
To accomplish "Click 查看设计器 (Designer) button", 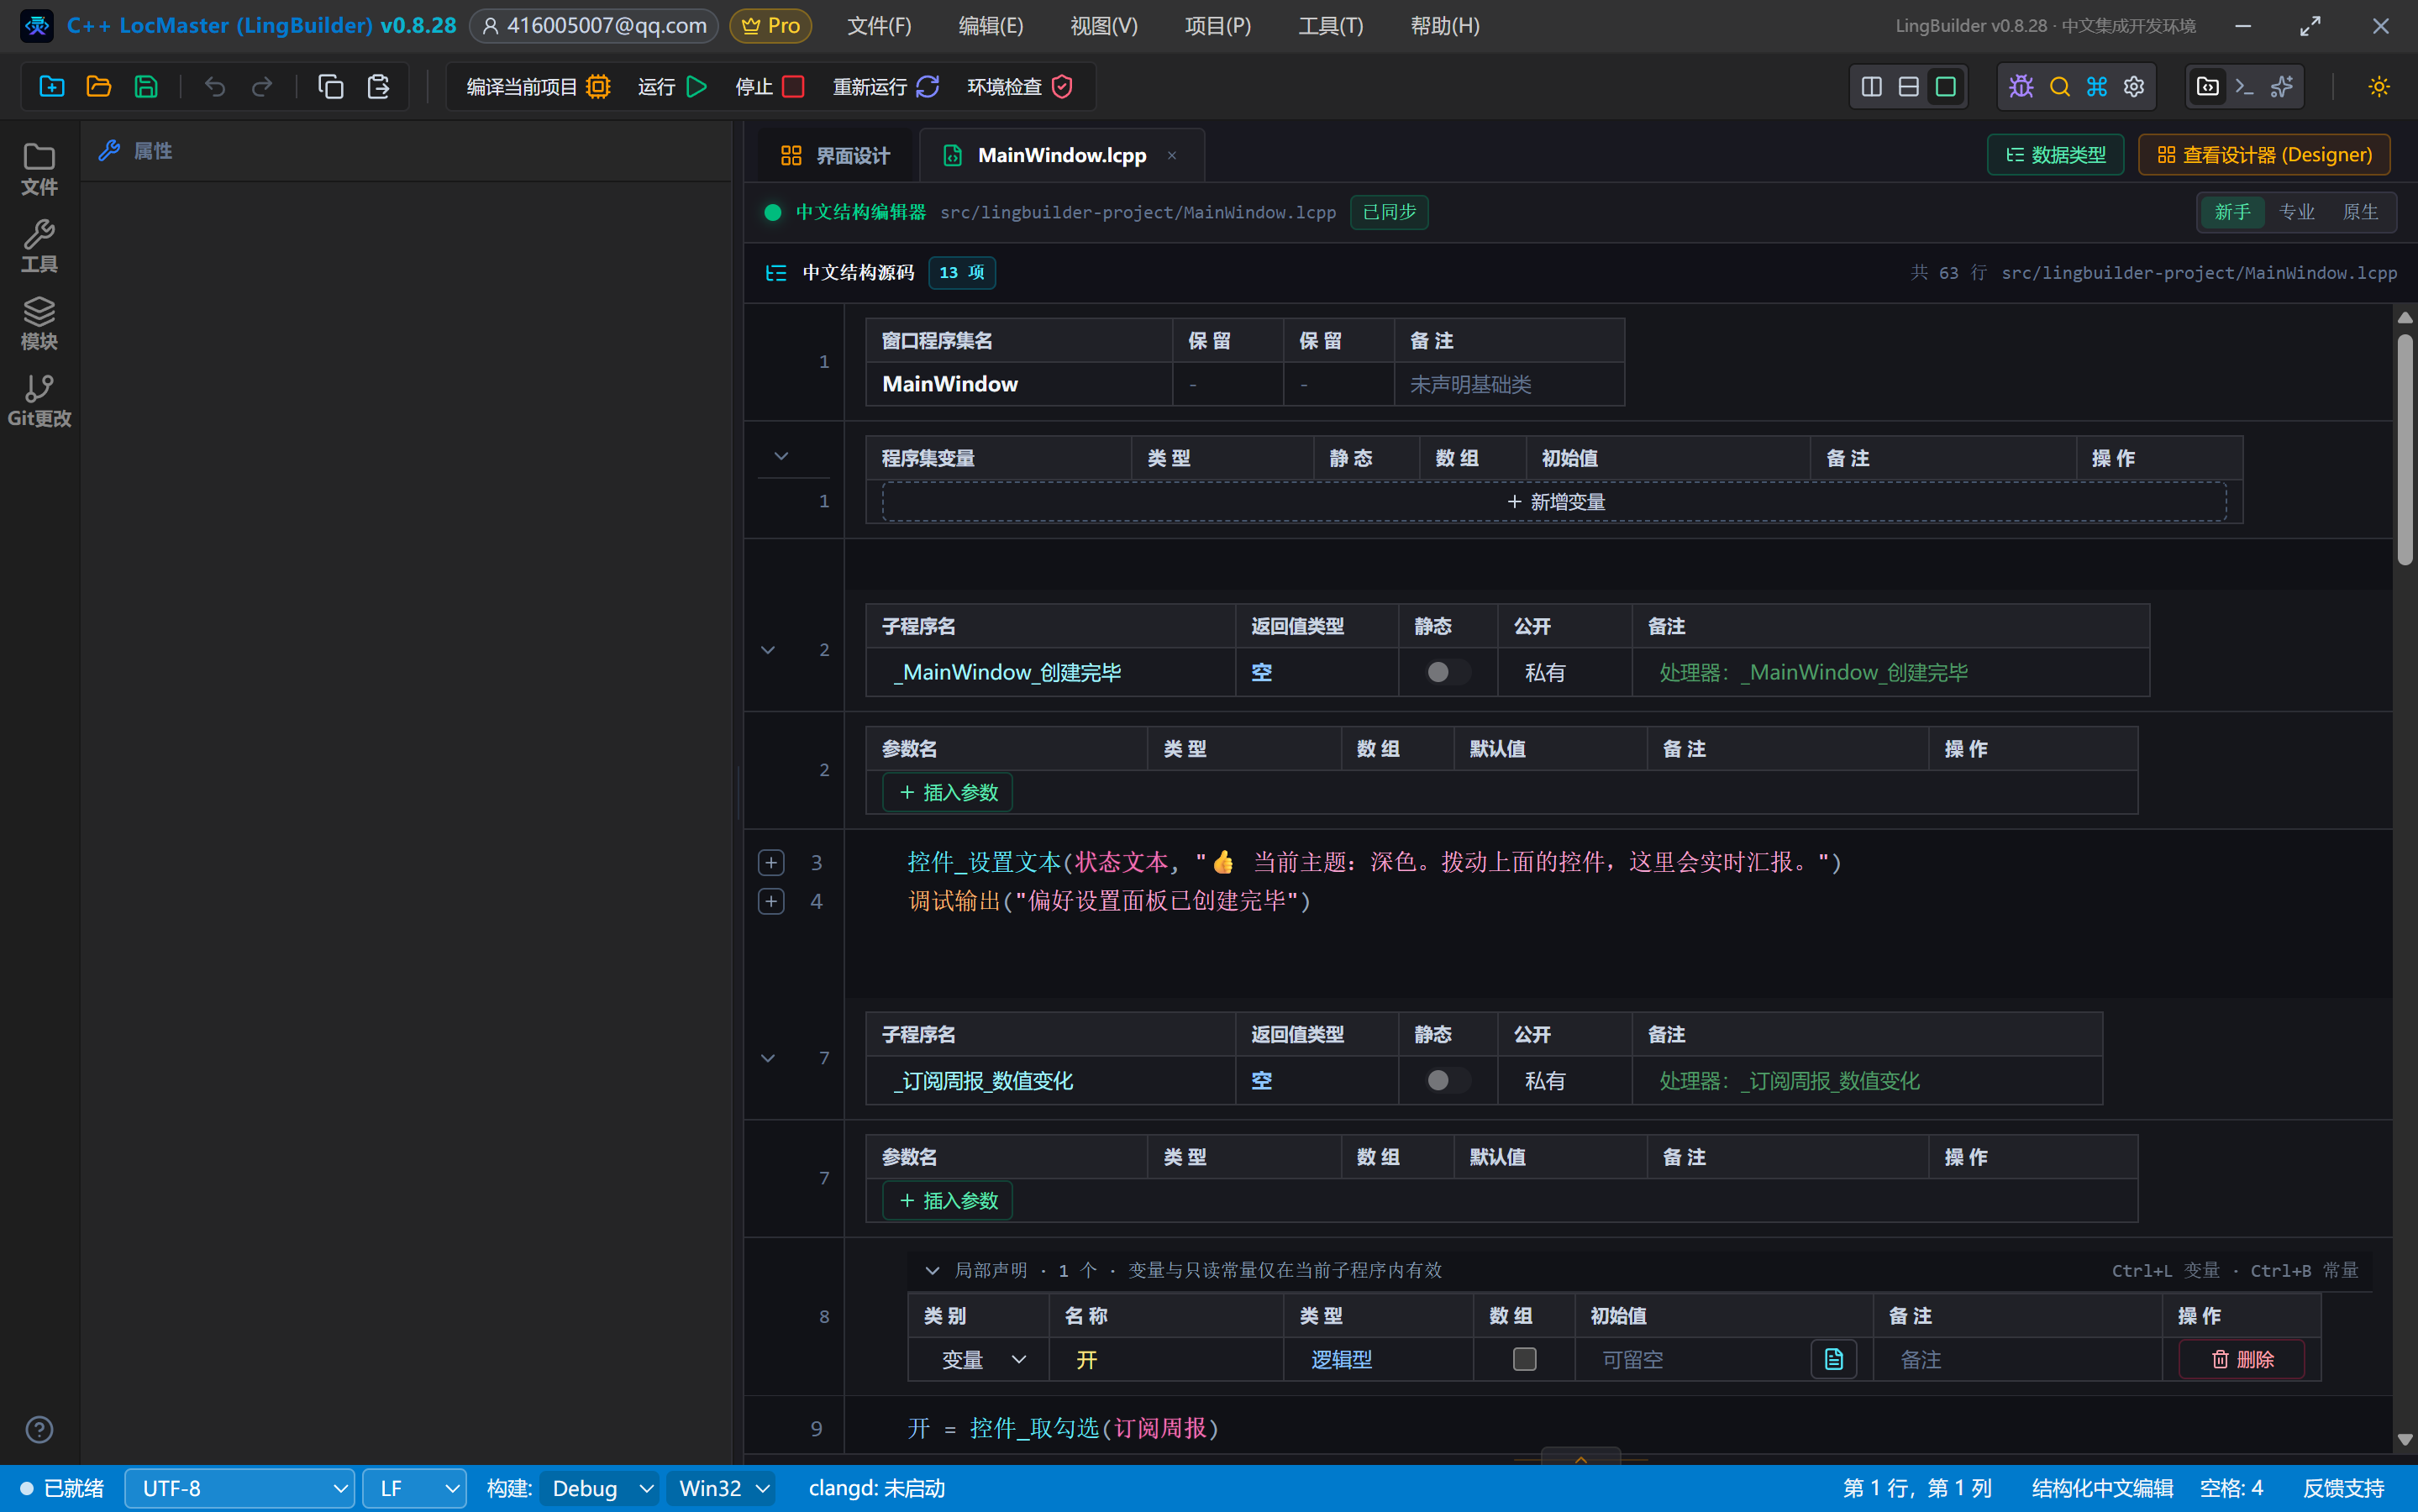I will point(2264,155).
